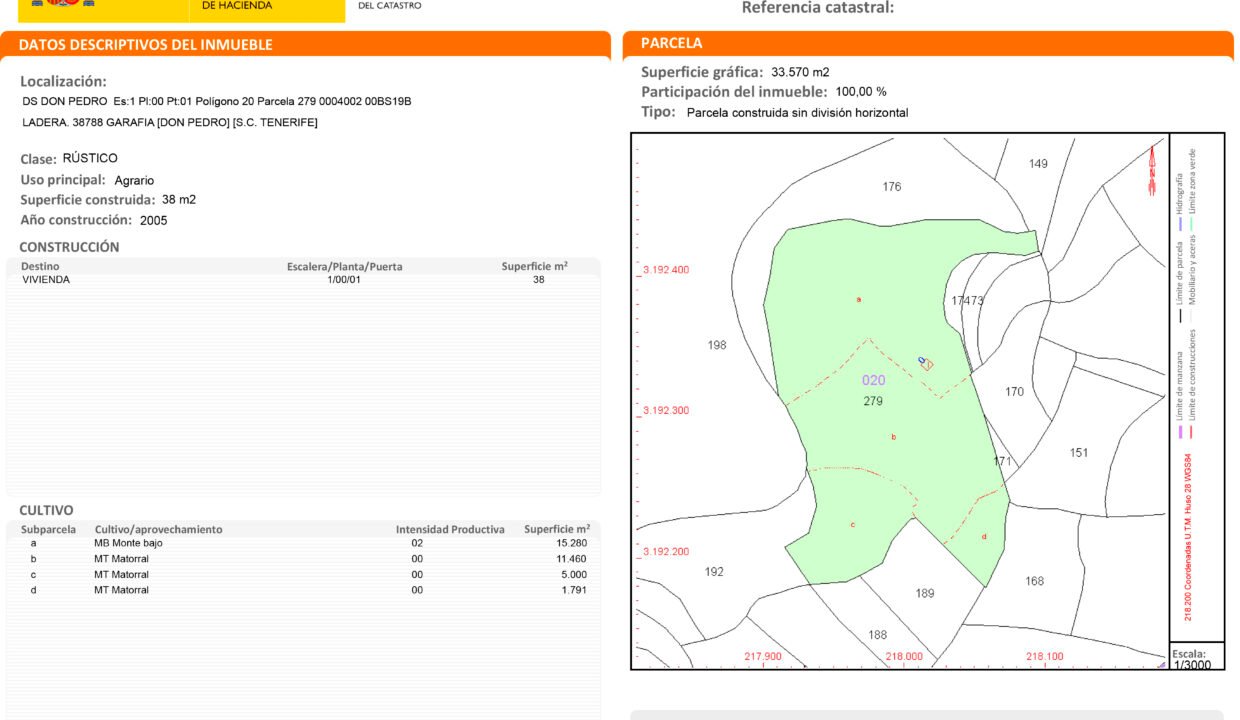The image size is (1240, 720).
Task: Click 'Superficie m²' header in the Construcción table
Action: click(535, 266)
